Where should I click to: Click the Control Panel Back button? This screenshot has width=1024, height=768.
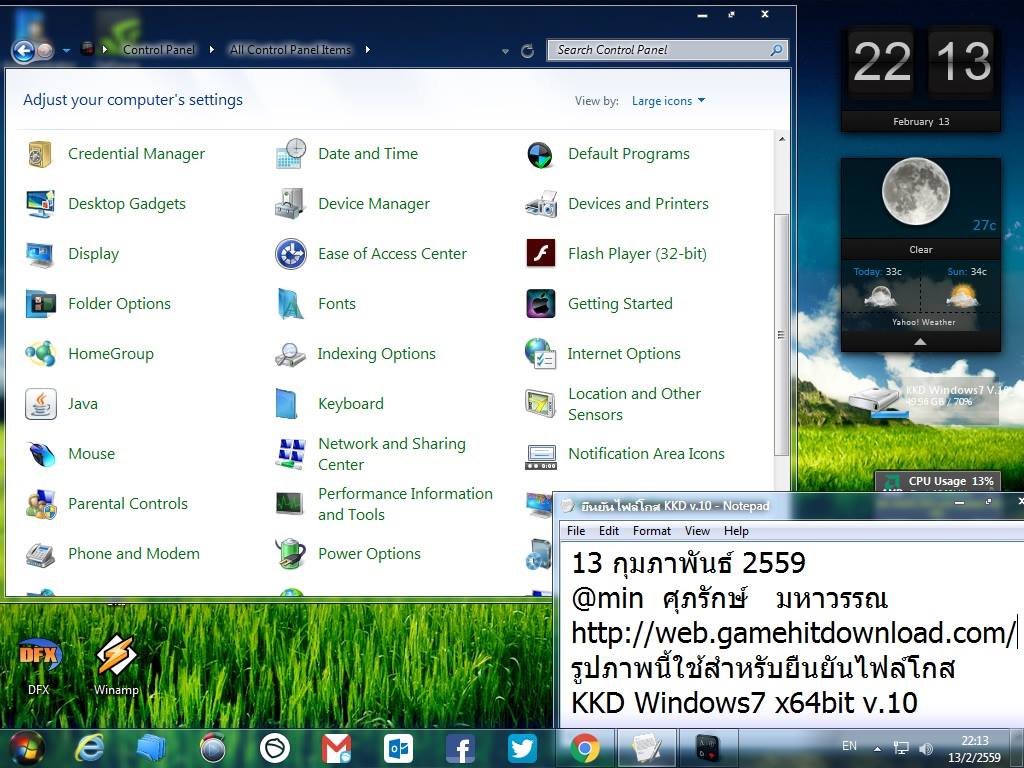point(24,50)
